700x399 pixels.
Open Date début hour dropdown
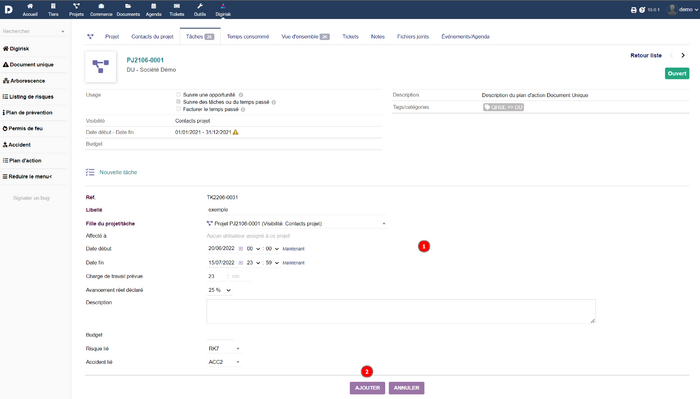(253, 249)
